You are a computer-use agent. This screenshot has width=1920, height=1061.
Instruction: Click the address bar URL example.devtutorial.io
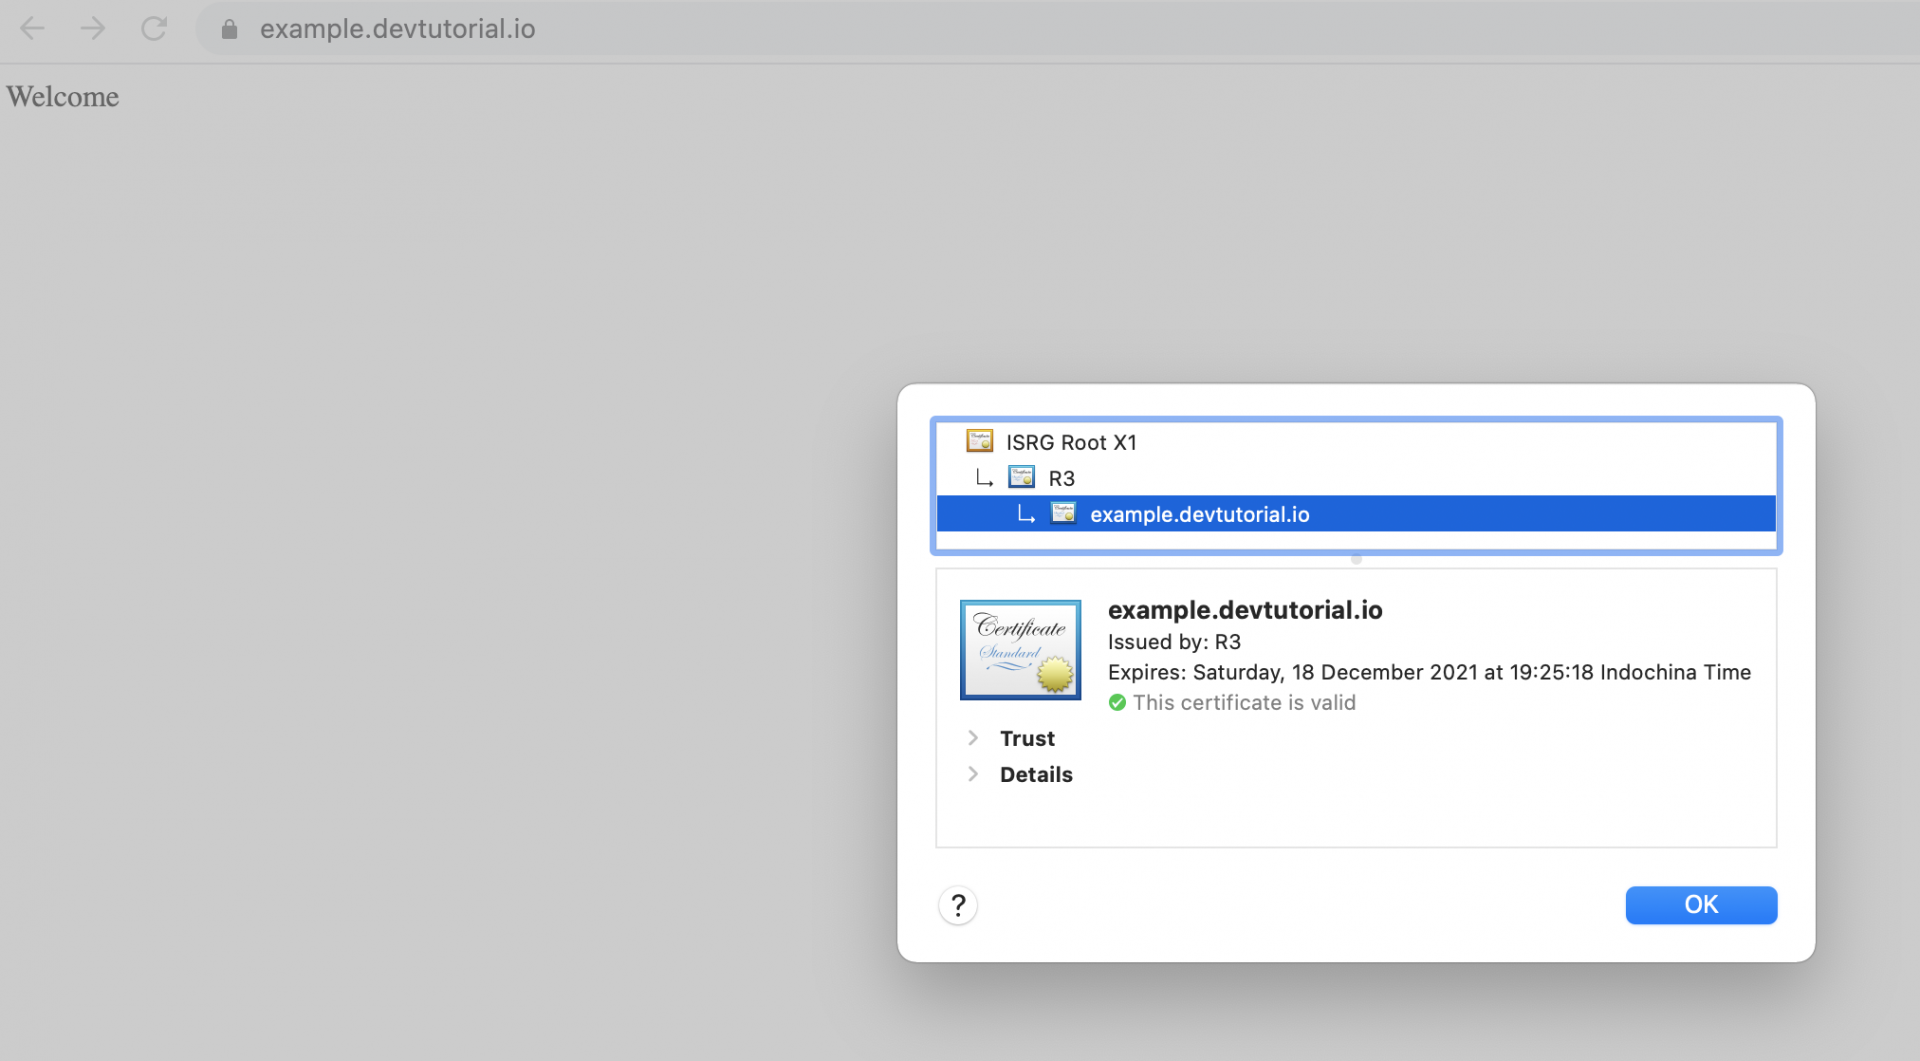coord(397,29)
